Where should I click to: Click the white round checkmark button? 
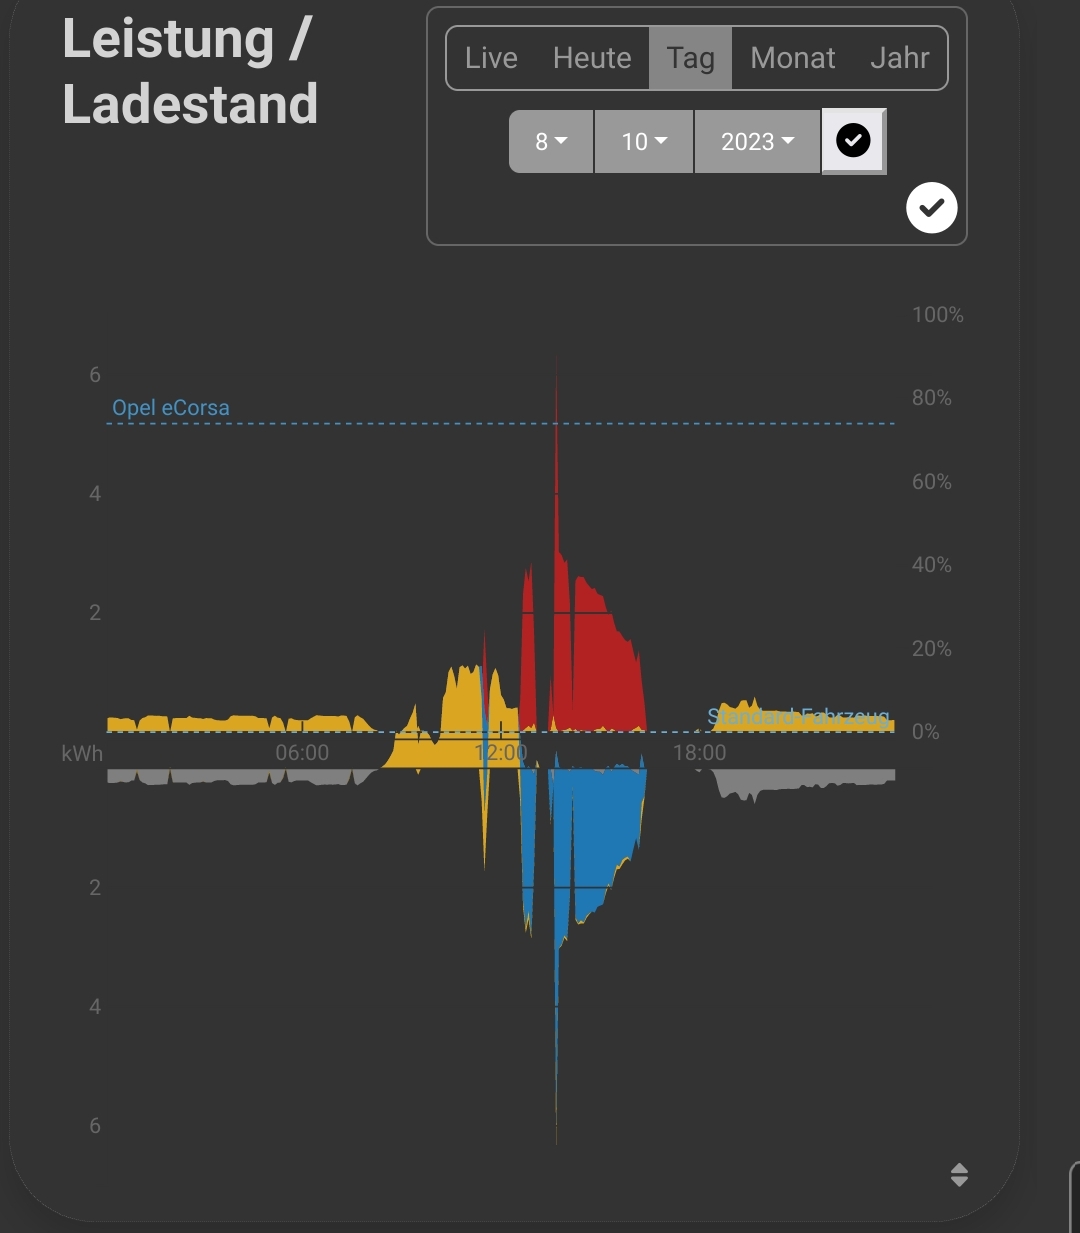click(931, 208)
